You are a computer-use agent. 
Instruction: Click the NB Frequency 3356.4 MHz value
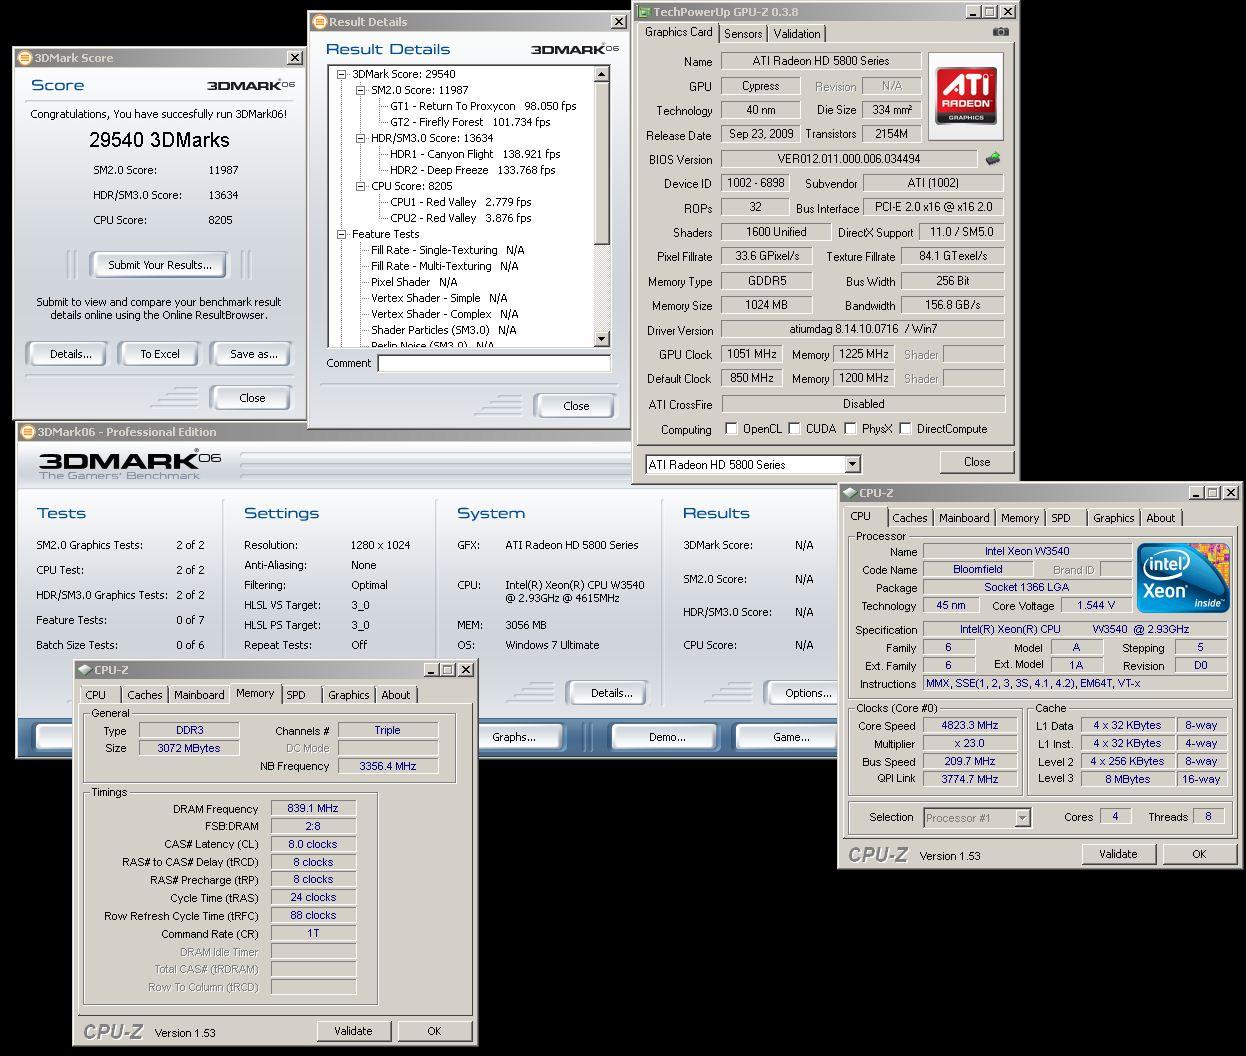388,766
